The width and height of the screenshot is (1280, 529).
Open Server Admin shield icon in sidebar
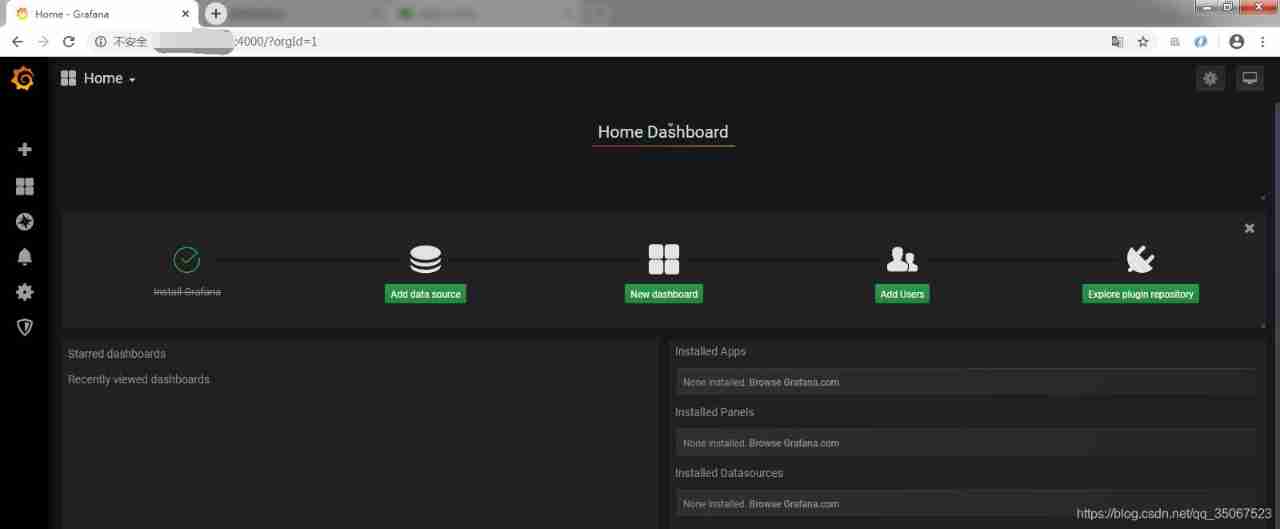(x=25, y=327)
